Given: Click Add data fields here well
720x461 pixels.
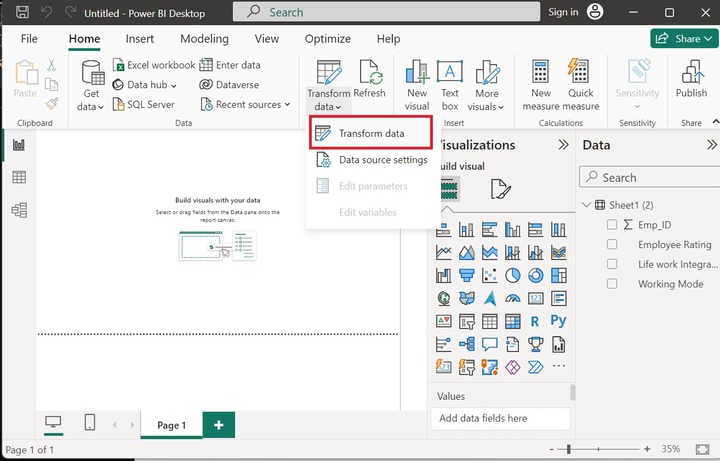Looking at the screenshot, I should [x=501, y=418].
